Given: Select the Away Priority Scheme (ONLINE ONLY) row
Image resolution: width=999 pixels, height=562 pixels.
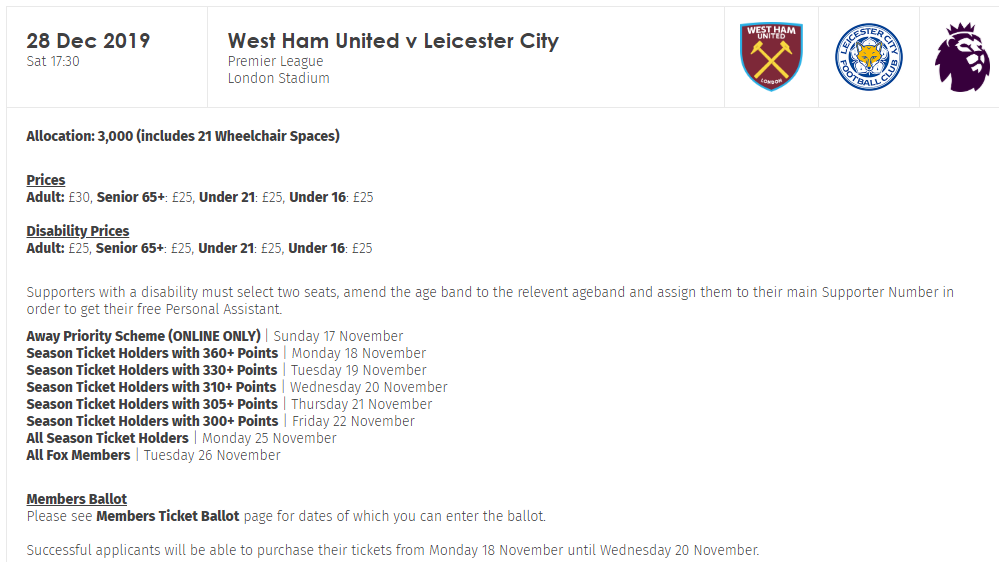Looking at the screenshot, I should coord(215,336).
